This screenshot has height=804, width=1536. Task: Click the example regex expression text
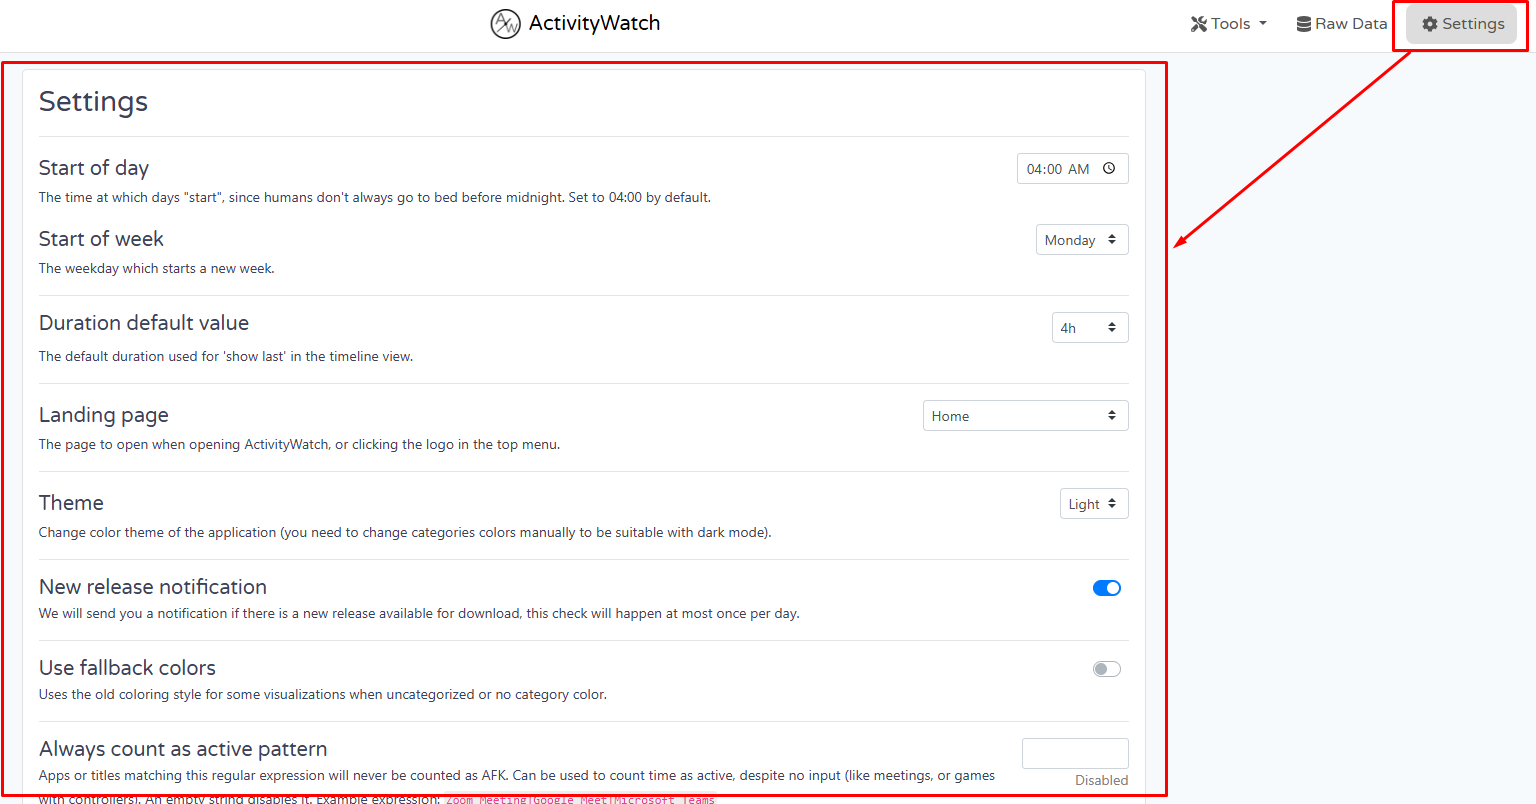coord(580,799)
